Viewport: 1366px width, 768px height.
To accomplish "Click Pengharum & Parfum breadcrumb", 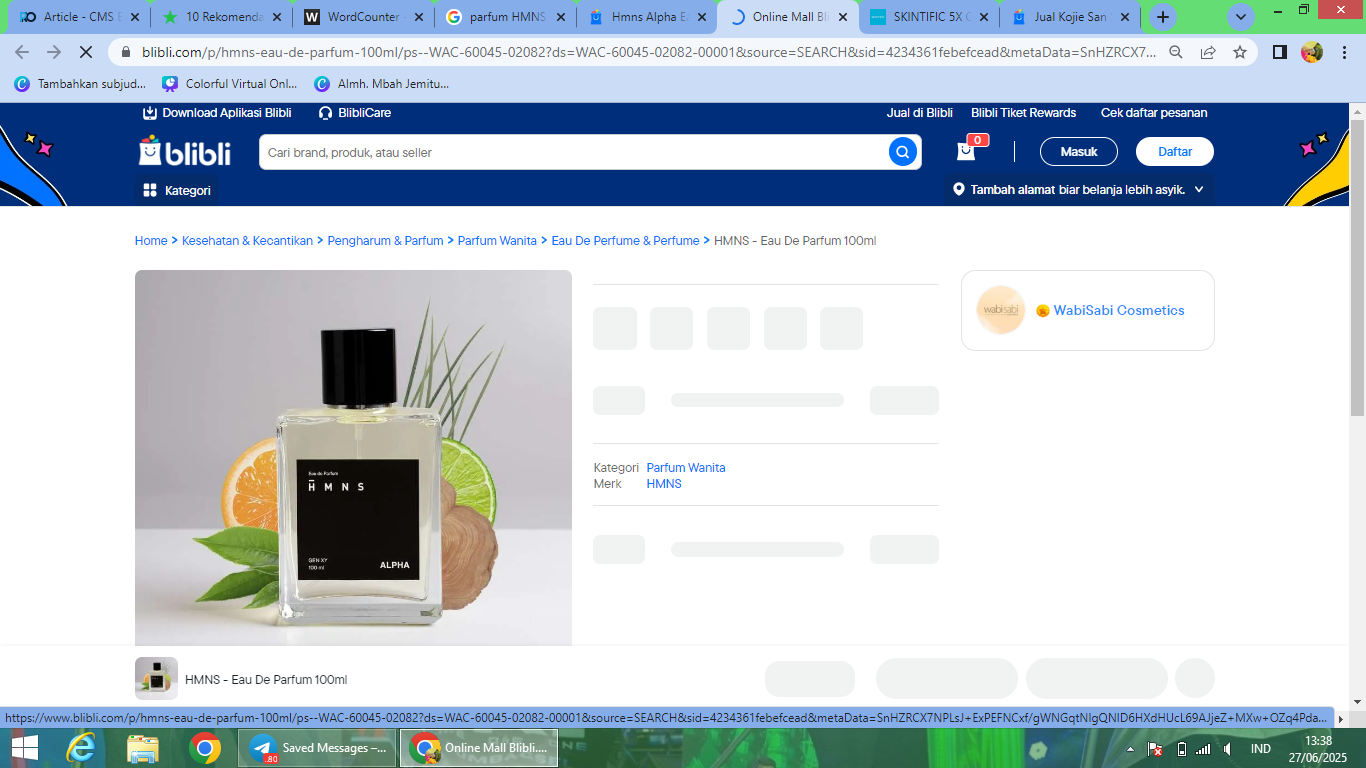I will (x=385, y=241).
